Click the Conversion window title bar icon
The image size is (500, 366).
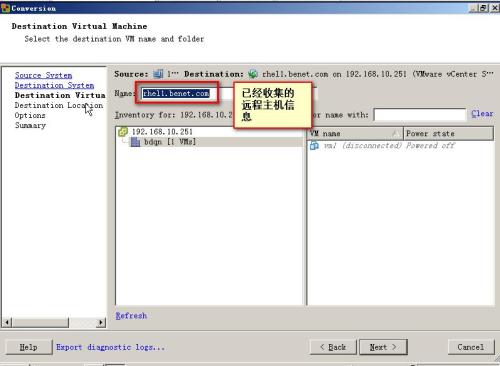(x=5, y=8)
